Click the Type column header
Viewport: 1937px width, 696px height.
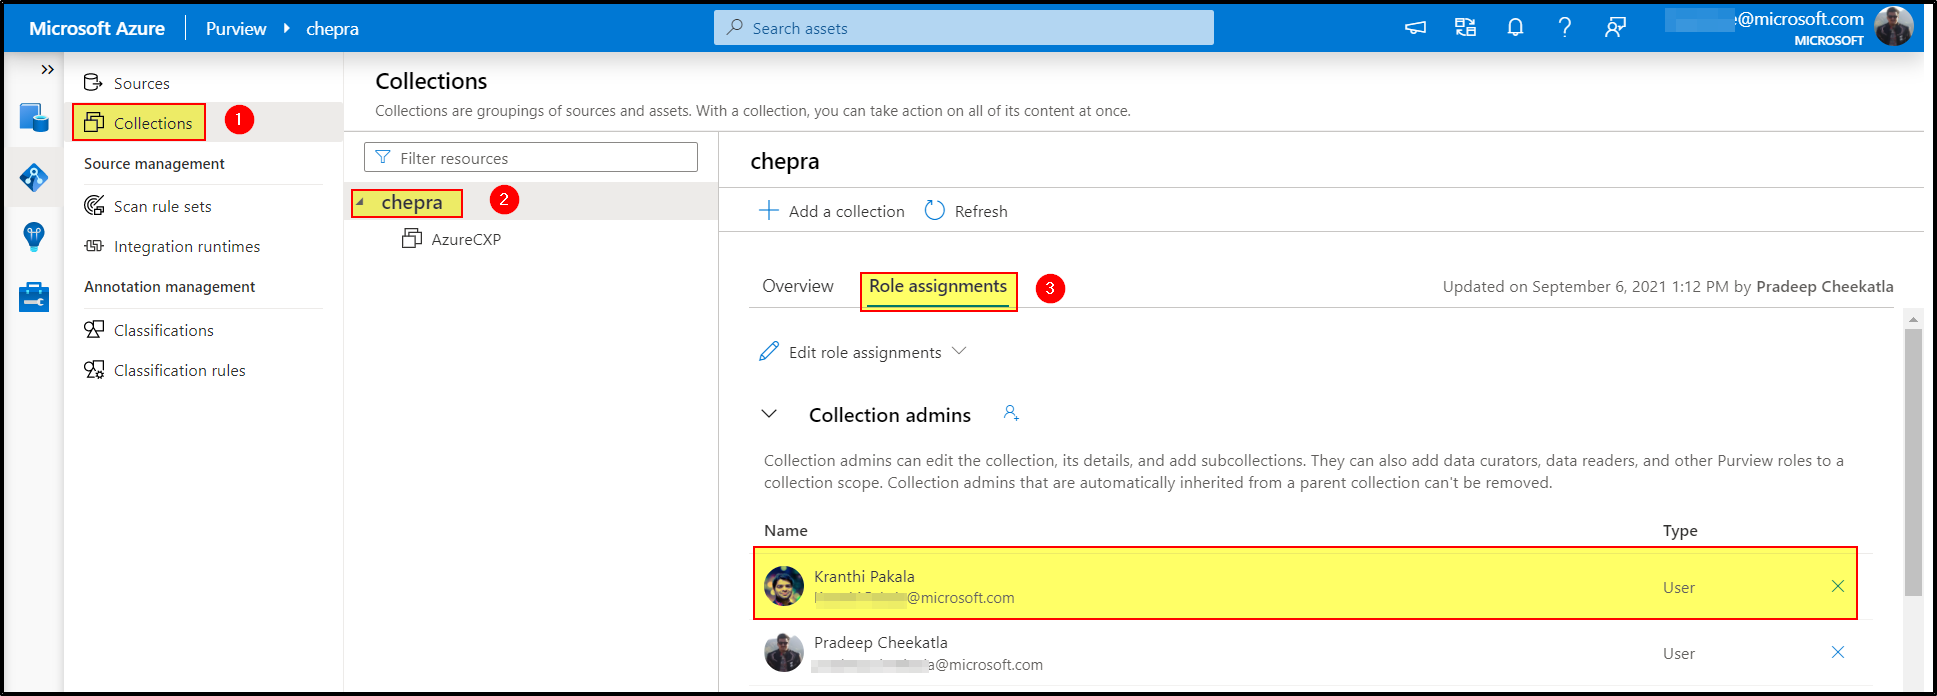(x=1680, y=530)
